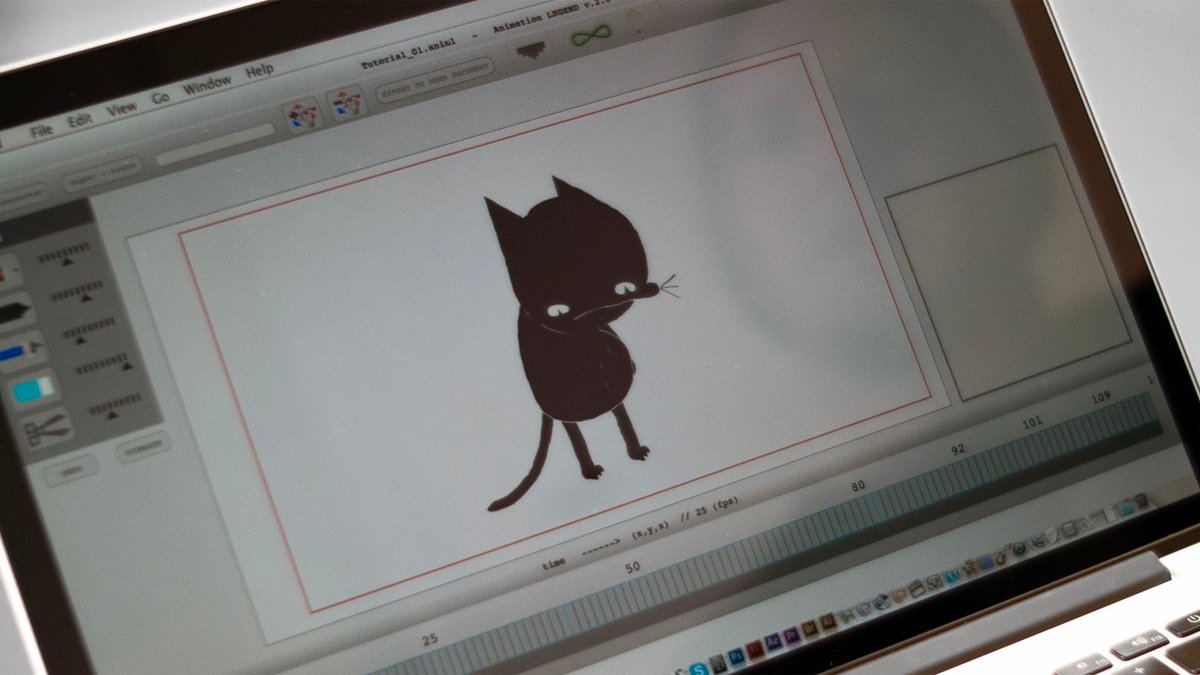Viewport: 1200px width, 675px height.
Task: Jump to frame 101 on the timeline
Action: coord(1033,423)
